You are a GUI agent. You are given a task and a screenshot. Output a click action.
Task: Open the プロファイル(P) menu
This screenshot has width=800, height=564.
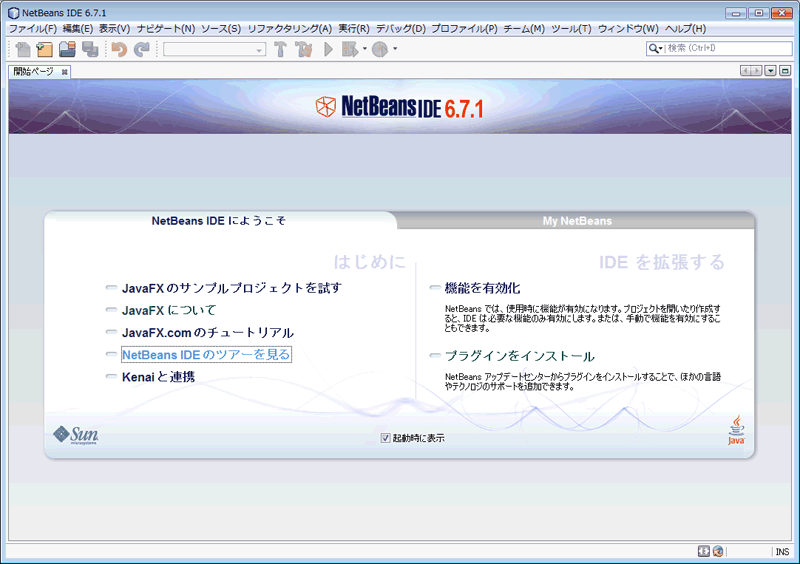[464, 29]
